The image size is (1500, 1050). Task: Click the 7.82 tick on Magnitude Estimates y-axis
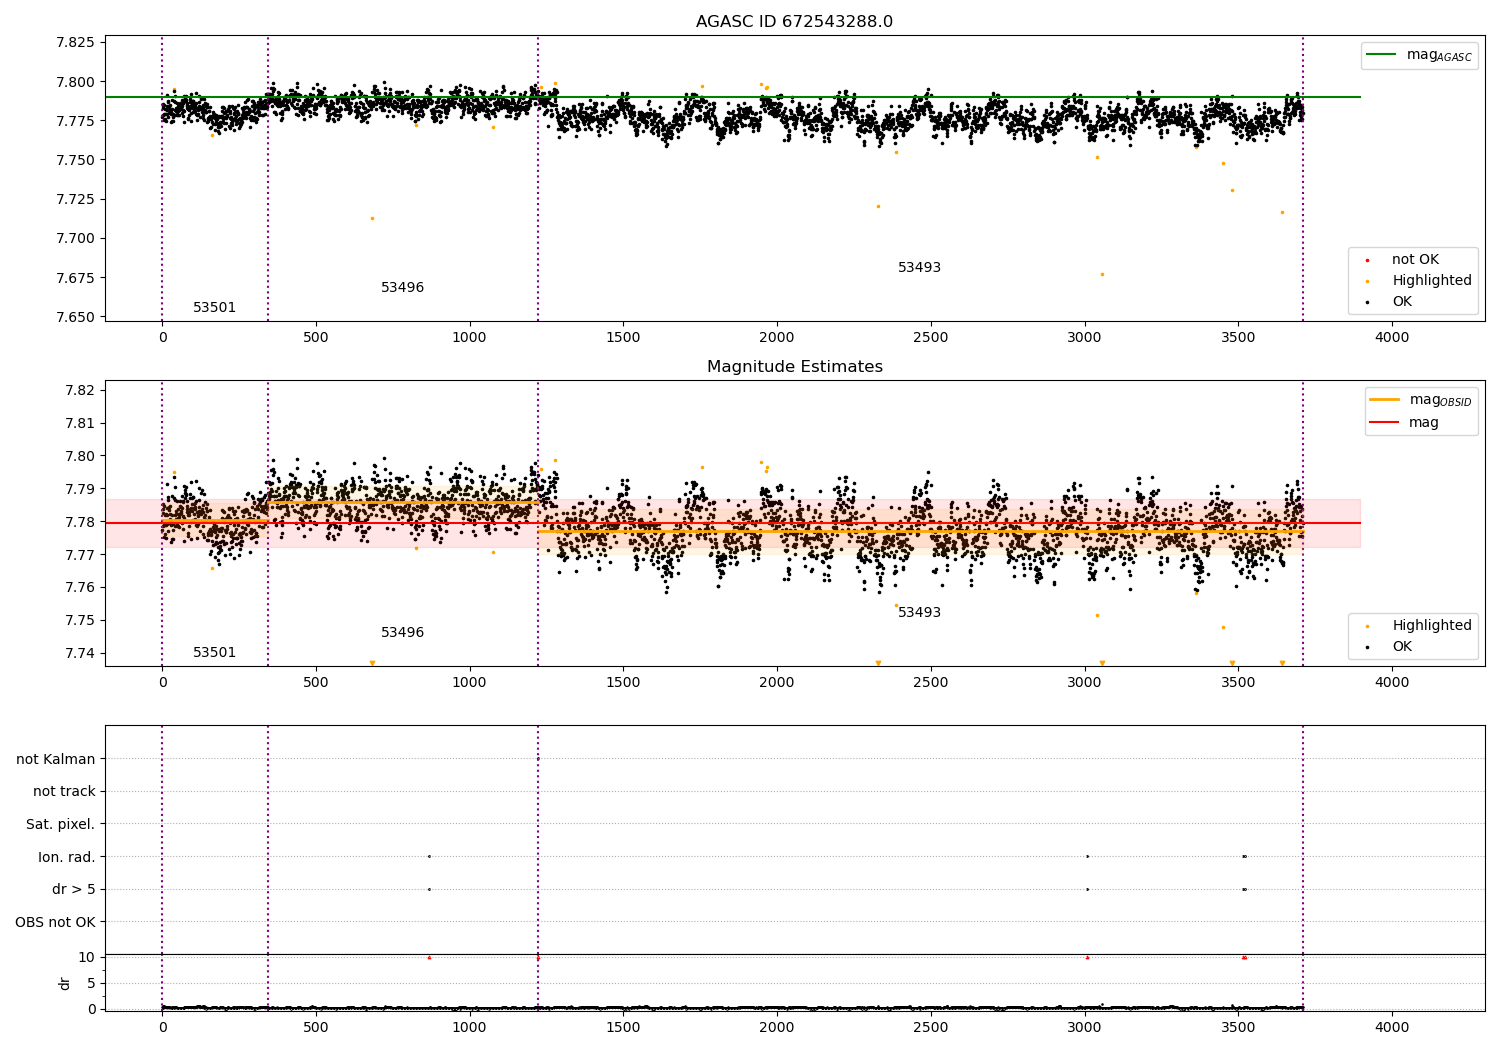click(80, 390)
